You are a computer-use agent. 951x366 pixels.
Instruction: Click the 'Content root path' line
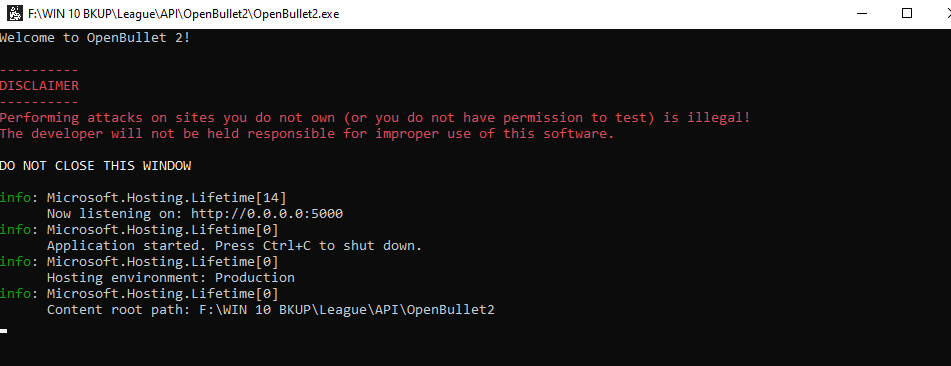pos(271,310)
